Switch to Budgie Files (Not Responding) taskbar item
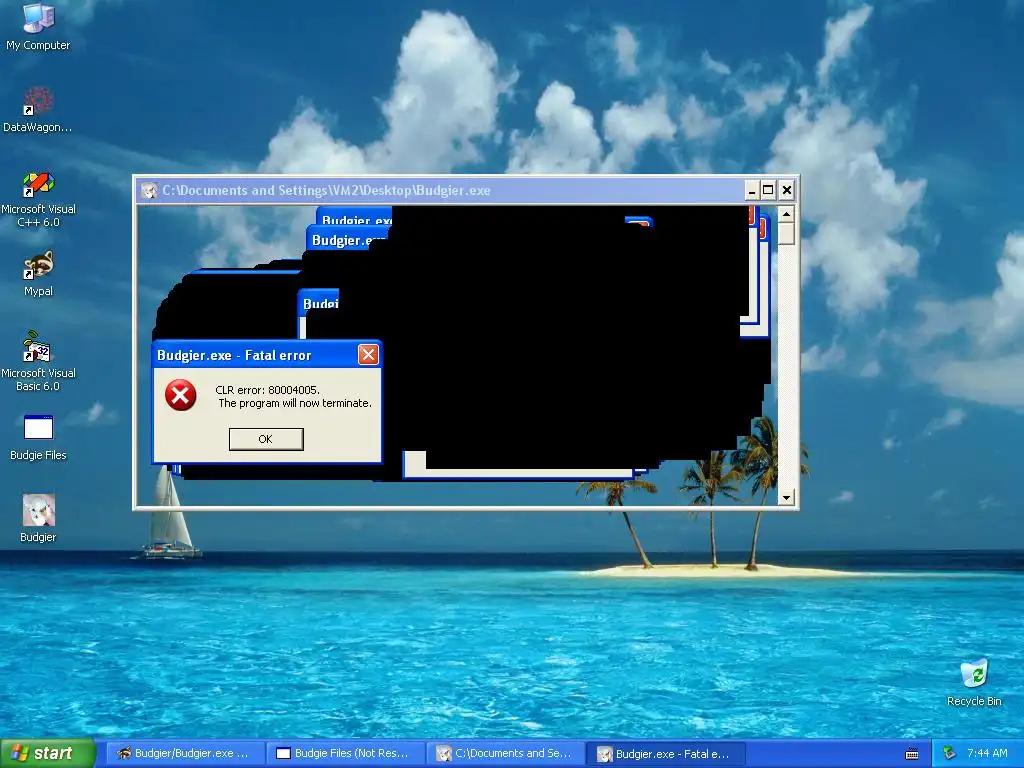The width and height of the screenshot is (1024, 768). pyautogui.click(x=346, y=754)
